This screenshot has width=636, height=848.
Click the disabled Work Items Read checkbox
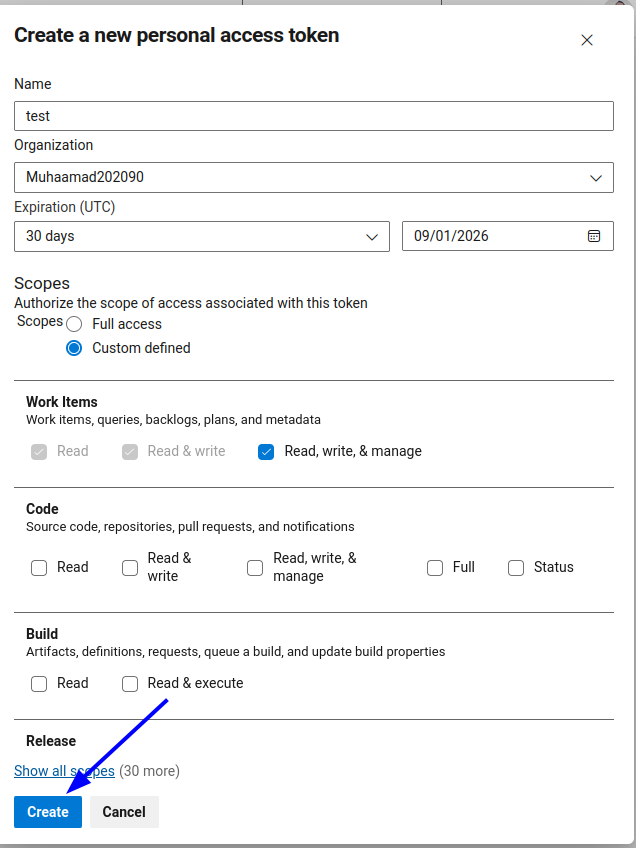[x=39, y=451]
